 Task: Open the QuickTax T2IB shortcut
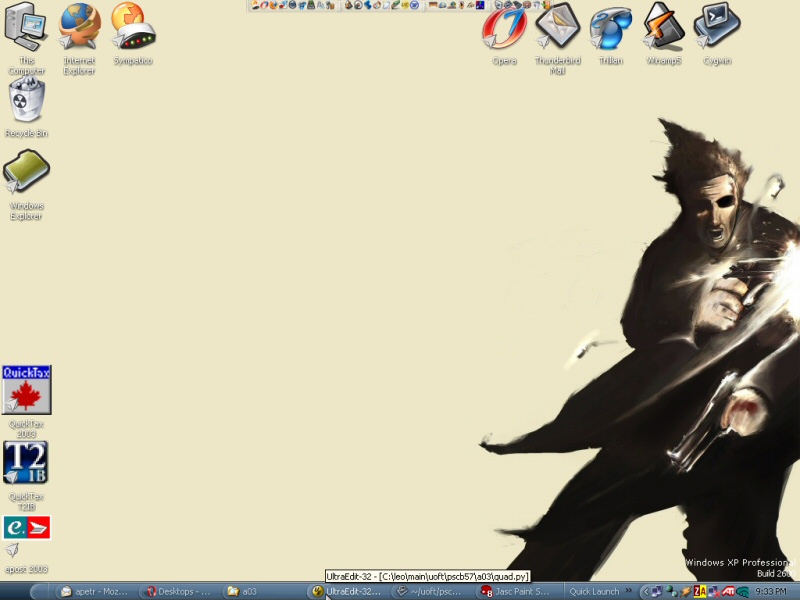tap(26, 464)
